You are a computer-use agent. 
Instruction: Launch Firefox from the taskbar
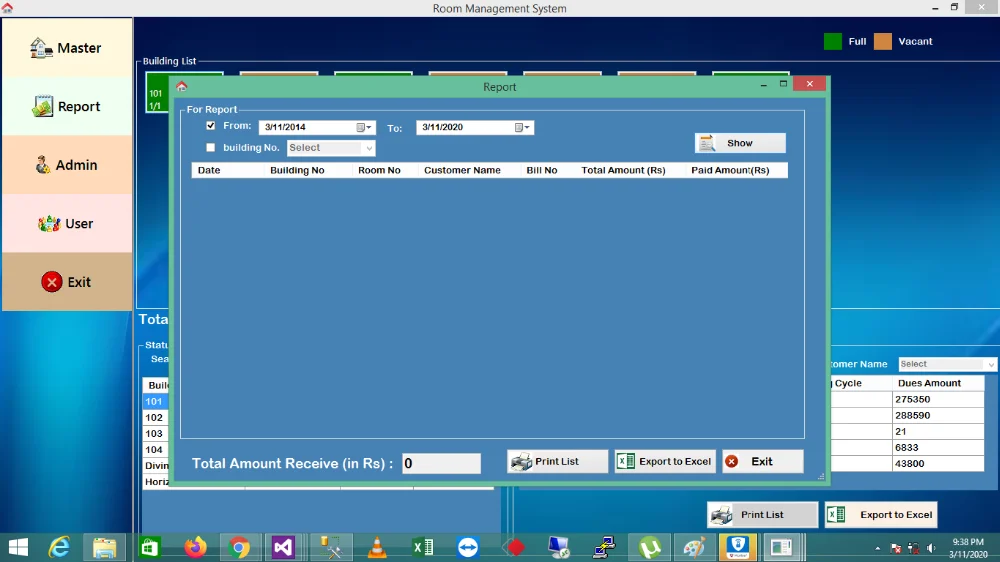tap(195, 547)
